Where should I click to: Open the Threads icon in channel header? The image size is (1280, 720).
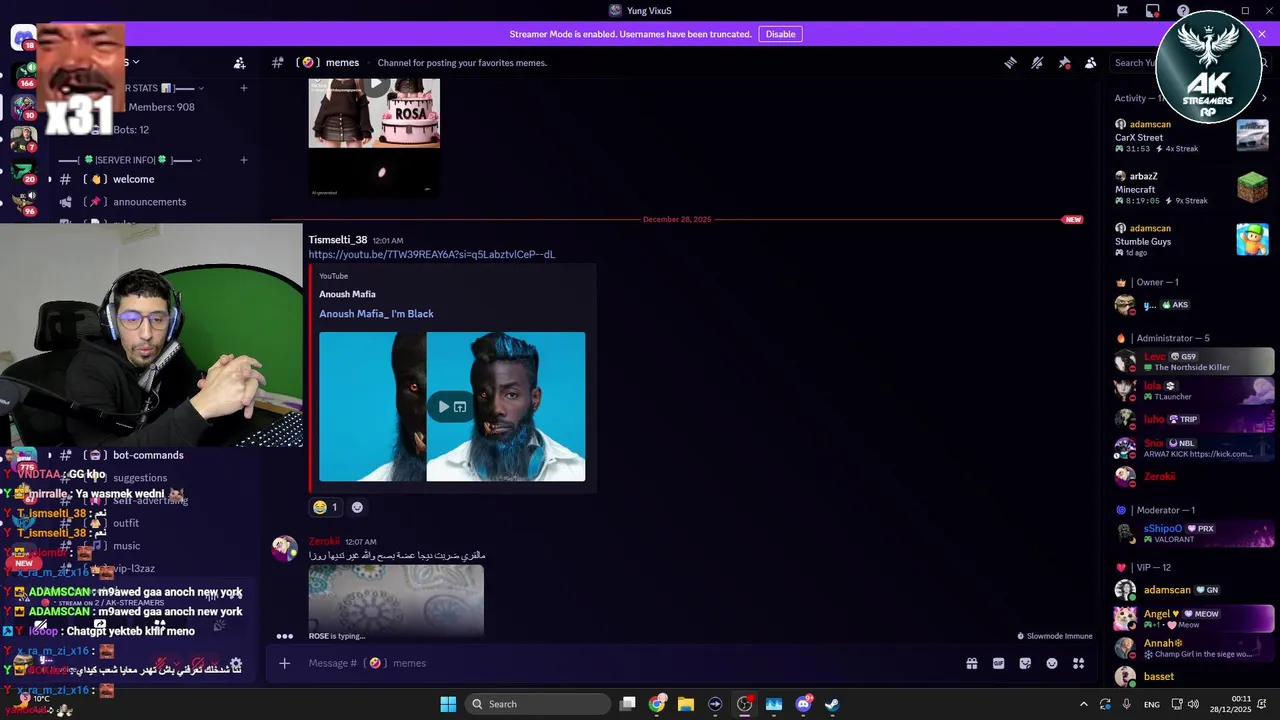(1010, 63)
